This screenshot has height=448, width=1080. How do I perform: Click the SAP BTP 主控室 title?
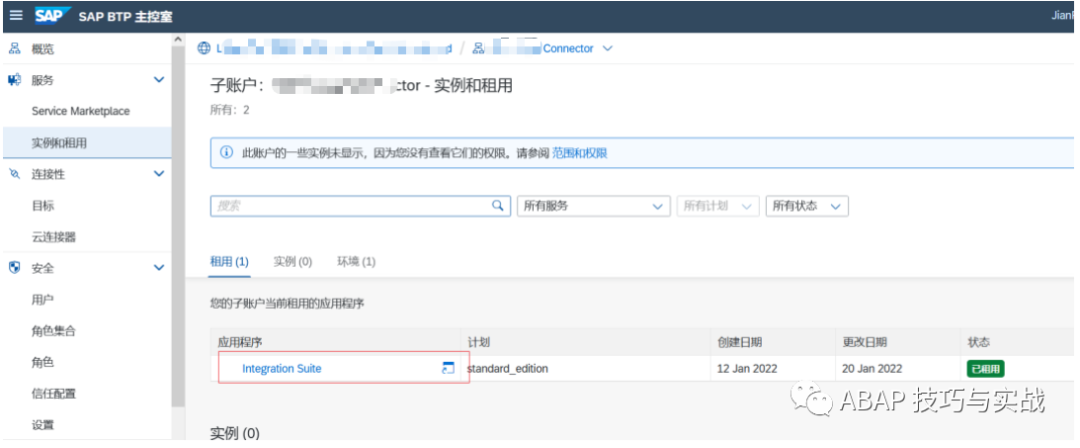[125, 16]
